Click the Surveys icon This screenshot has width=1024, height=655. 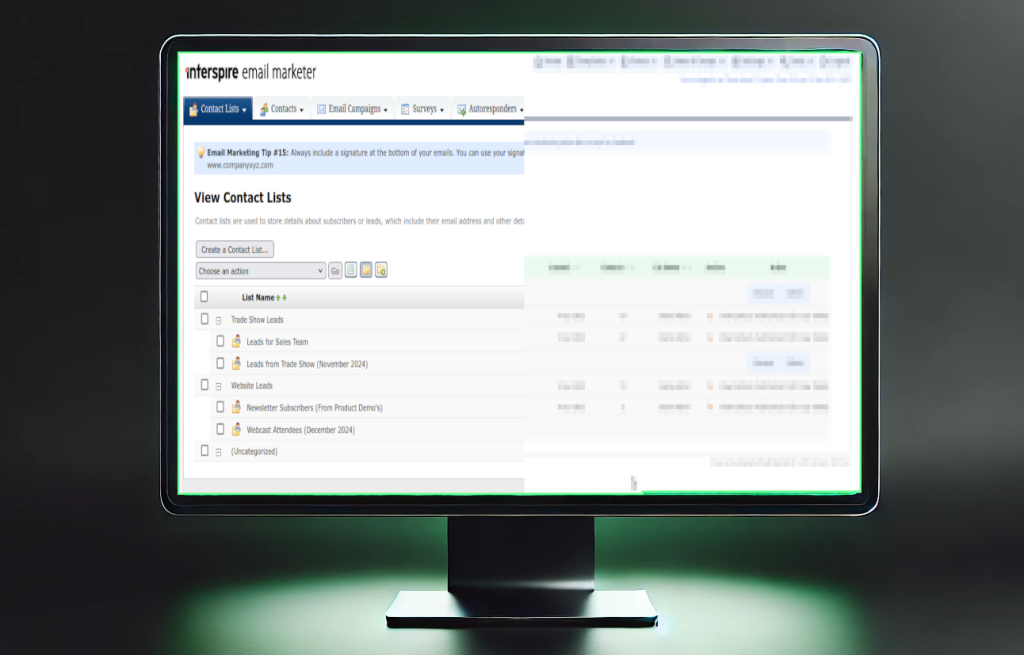pos(403,108)
